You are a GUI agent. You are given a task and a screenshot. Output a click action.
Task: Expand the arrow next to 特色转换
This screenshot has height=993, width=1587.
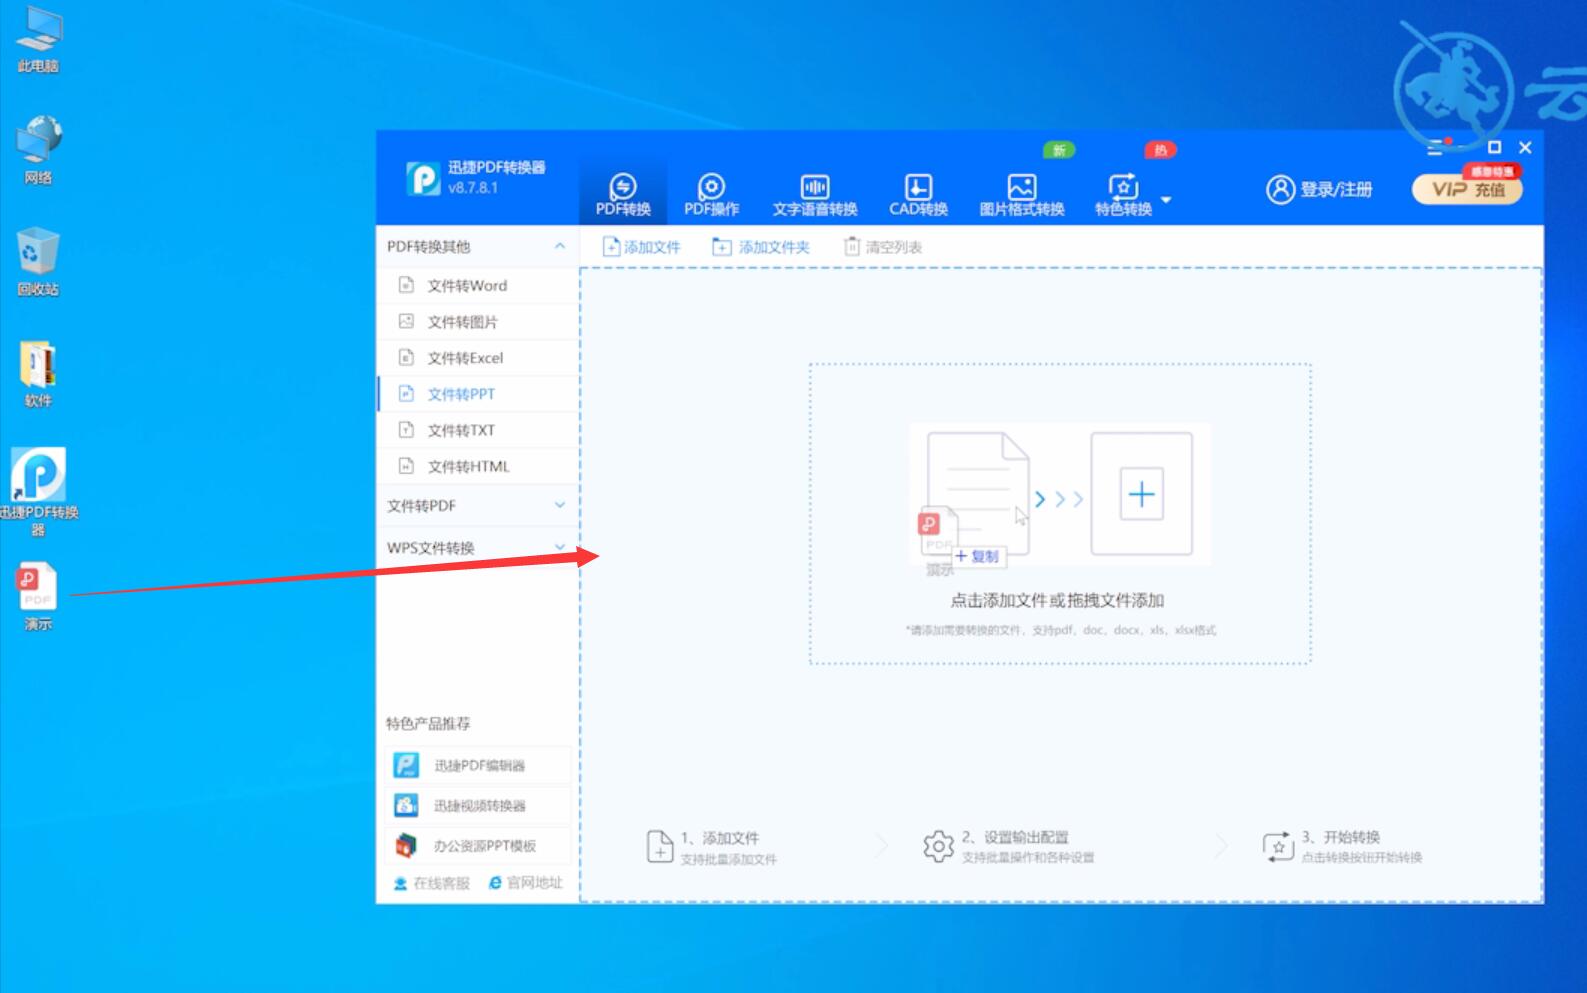click(x=1166, y=199)
